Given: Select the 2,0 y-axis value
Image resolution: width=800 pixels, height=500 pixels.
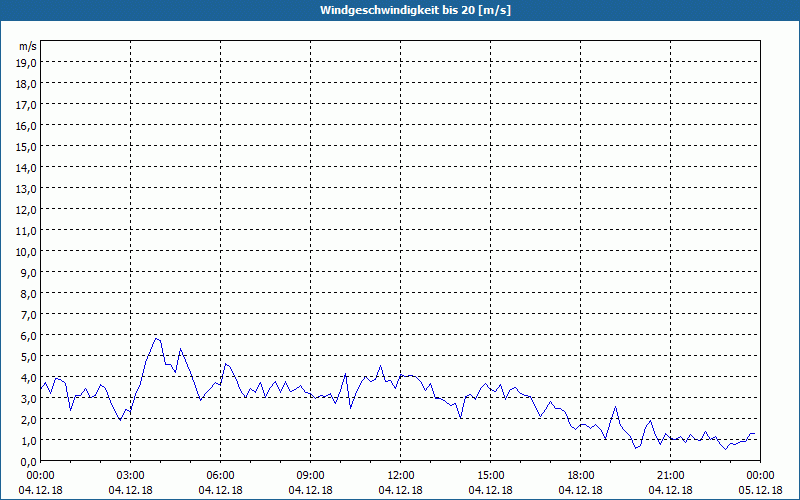Looking at the screenshot, I should coord(29,420).
